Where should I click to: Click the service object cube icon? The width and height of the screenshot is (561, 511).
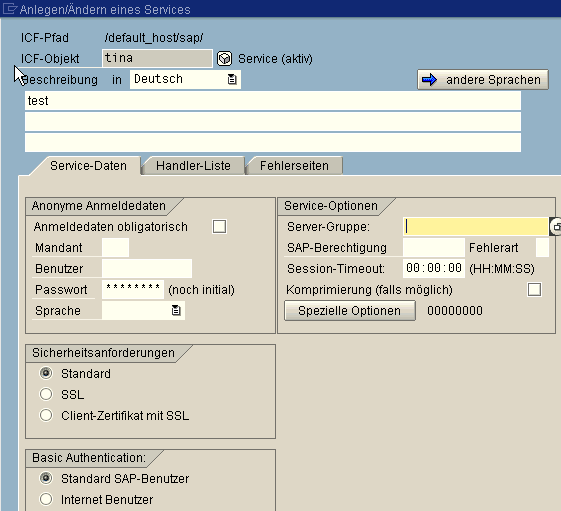coord(225,59)
